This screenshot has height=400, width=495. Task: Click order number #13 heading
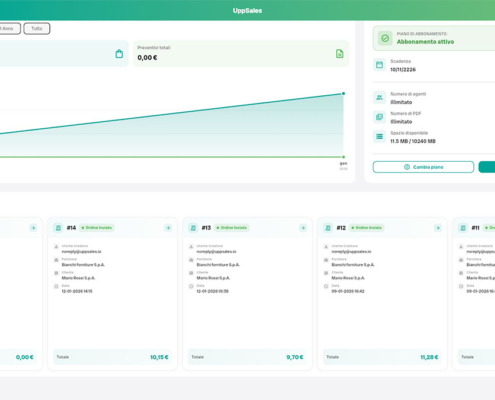[206, 228]
